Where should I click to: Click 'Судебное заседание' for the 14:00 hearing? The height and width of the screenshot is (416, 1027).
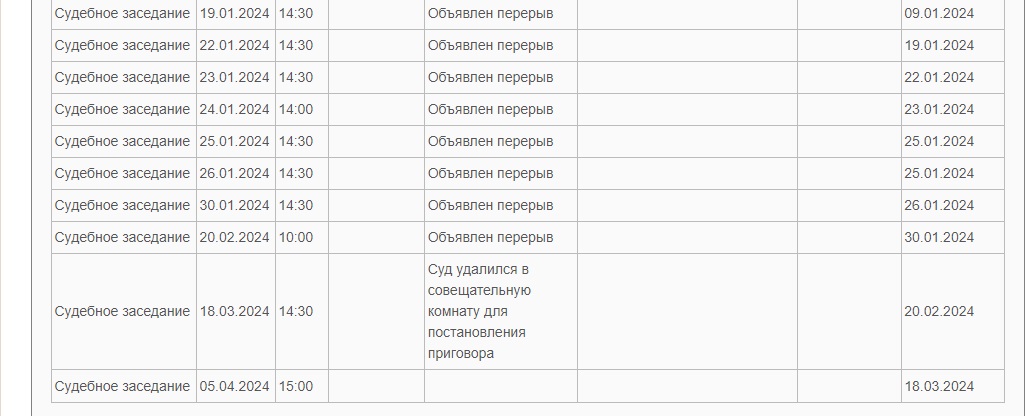[122, 110]
